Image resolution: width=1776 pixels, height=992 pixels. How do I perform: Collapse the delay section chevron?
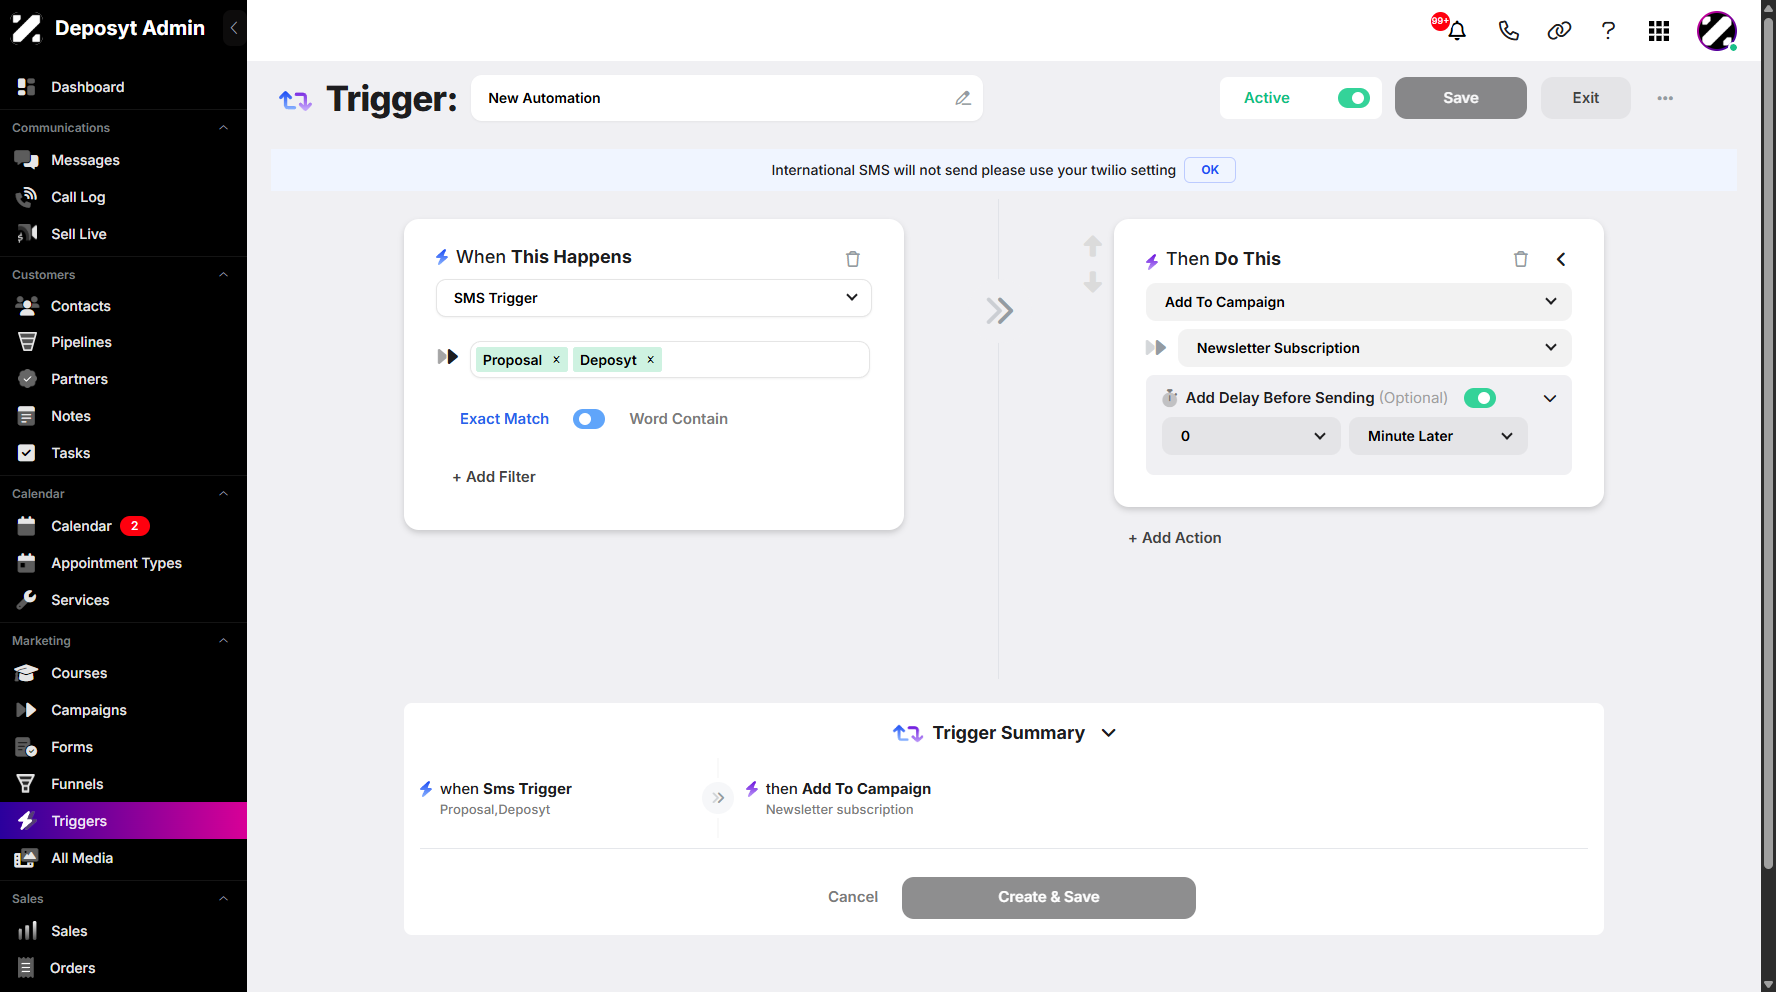pyautogui.click(x=1550, y=398)
